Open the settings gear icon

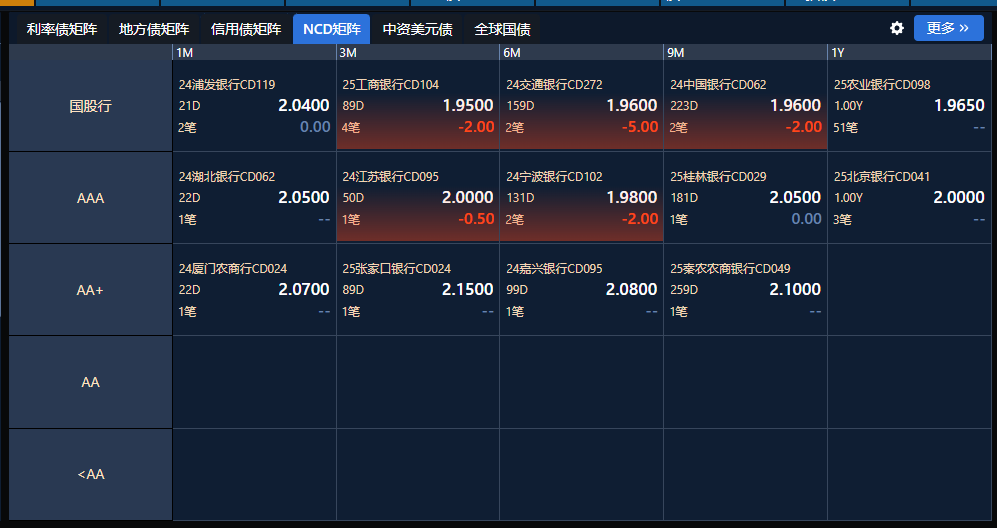pos(897,28)
